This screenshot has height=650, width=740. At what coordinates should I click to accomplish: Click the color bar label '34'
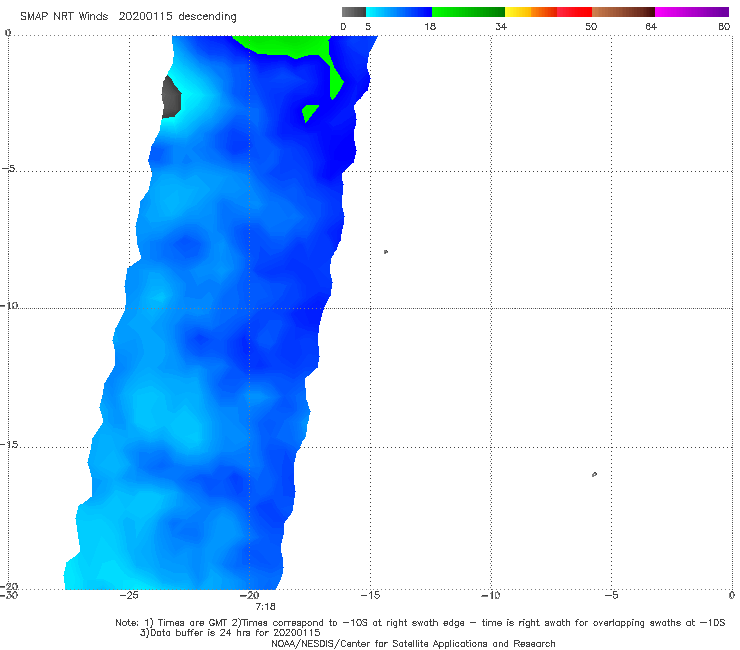pyautogui.click(x=501, y=26)
